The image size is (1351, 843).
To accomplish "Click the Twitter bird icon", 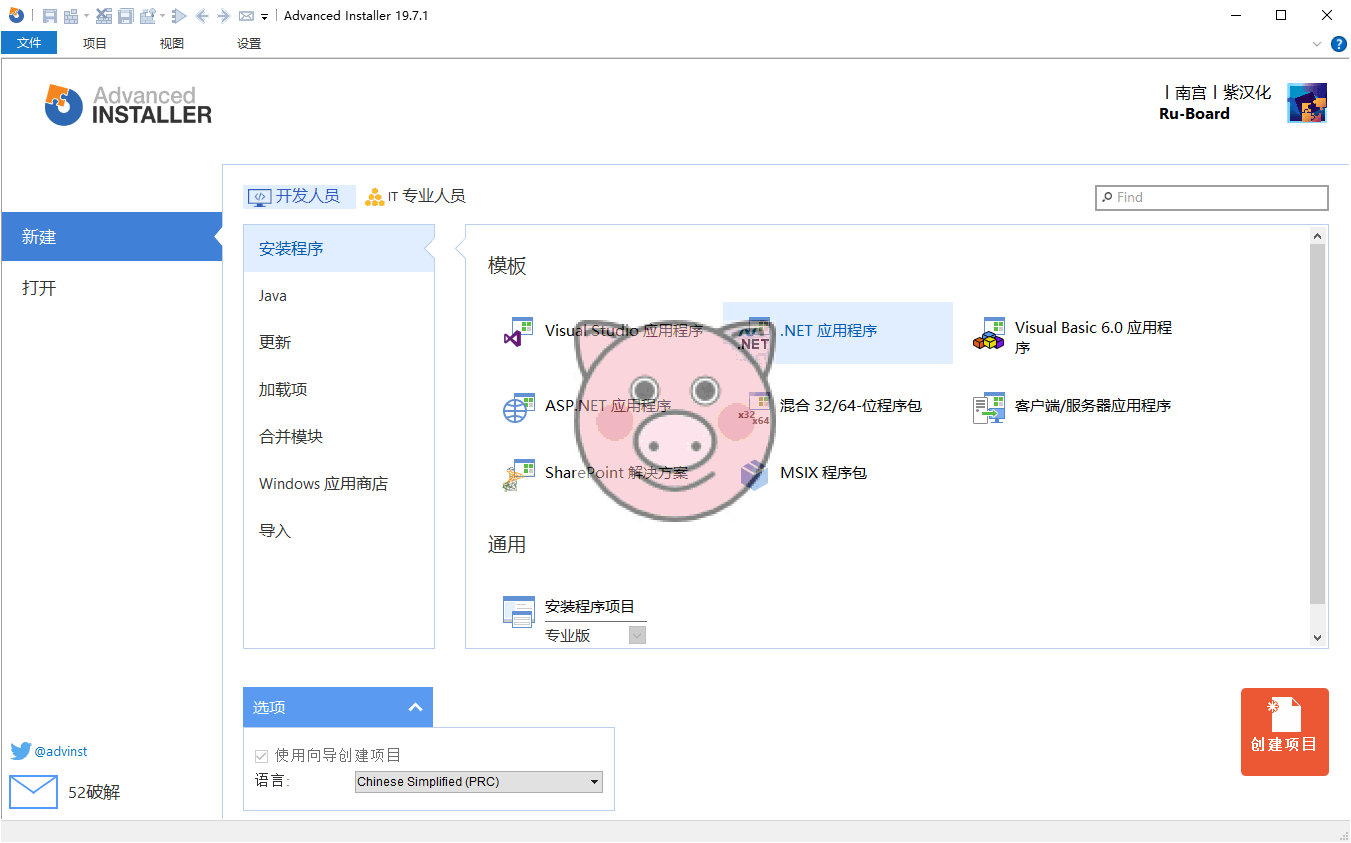I will pyautogui.click(x=21, y=751).
